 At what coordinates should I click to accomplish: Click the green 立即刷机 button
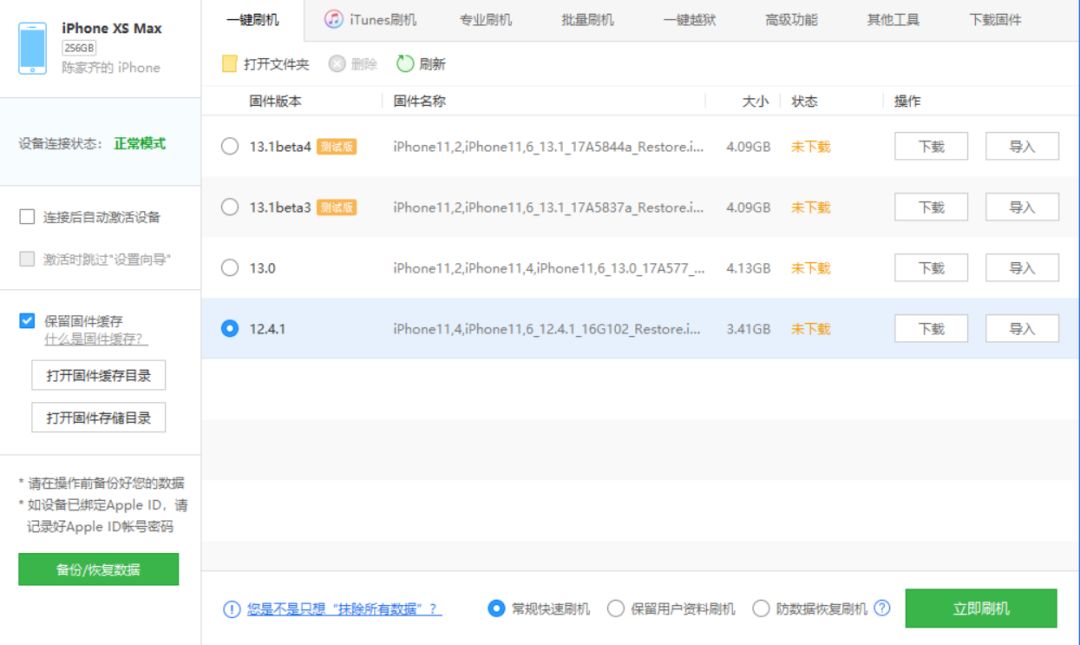click(x=981, y=607)
